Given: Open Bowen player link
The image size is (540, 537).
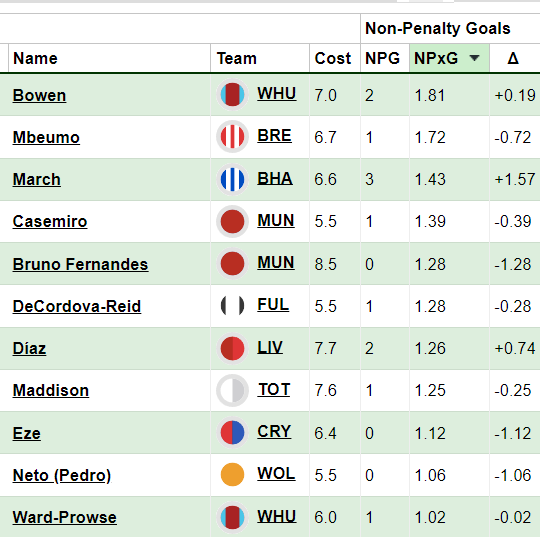Looking at the screenshot, I should [x=39, y=95].
